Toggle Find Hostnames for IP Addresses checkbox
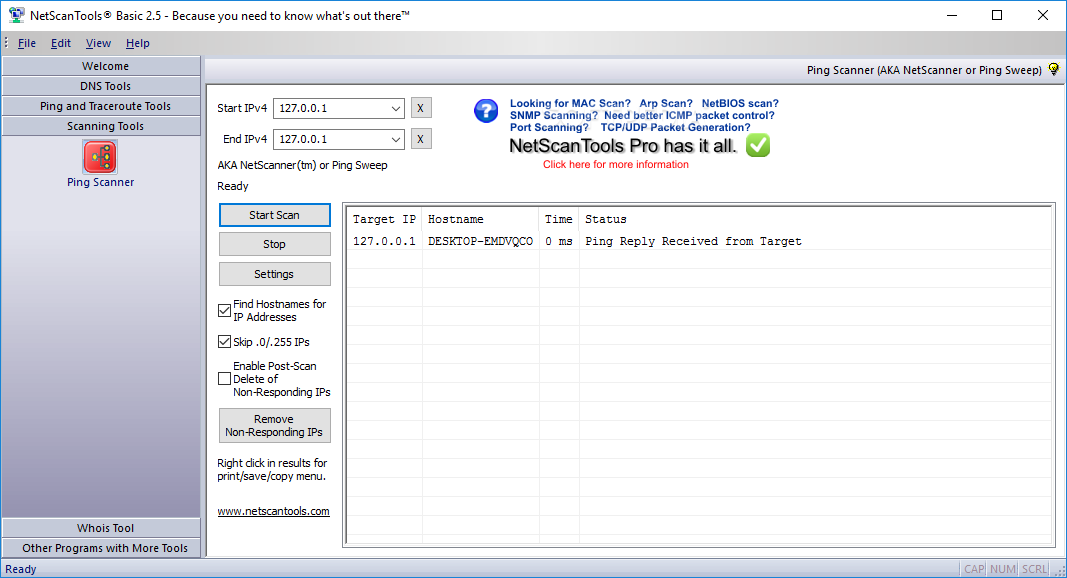Viewport: 1067px width, 578px height. click(x=224, y=310)
